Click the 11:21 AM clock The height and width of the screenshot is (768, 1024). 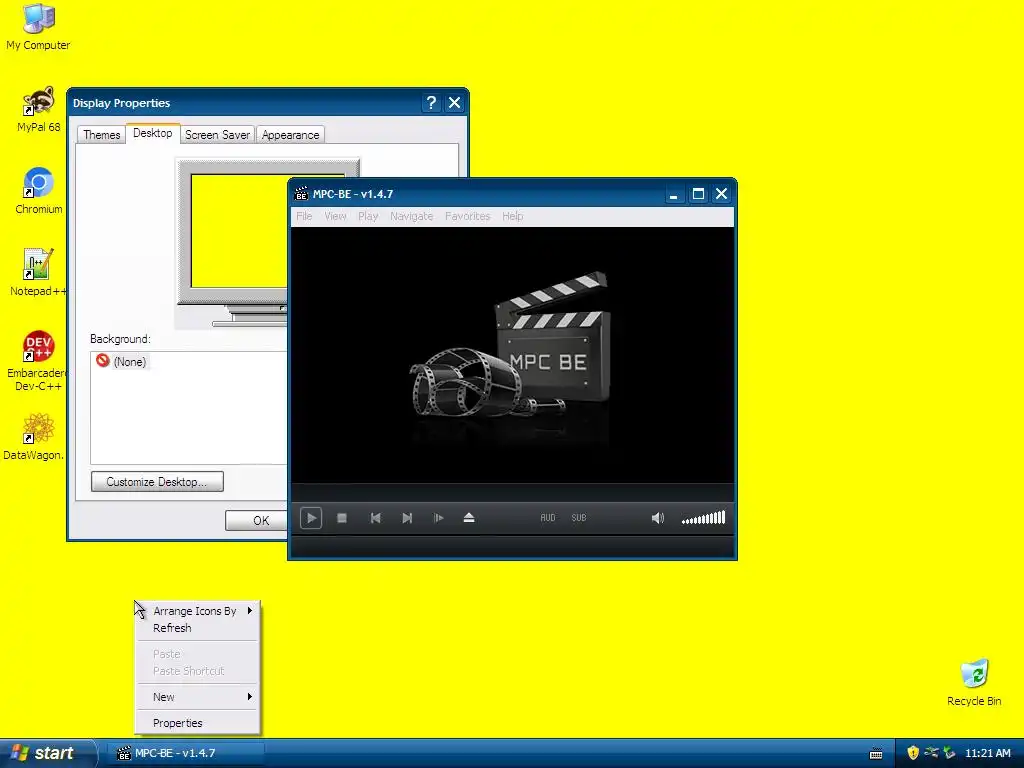(x=987, y=753)
